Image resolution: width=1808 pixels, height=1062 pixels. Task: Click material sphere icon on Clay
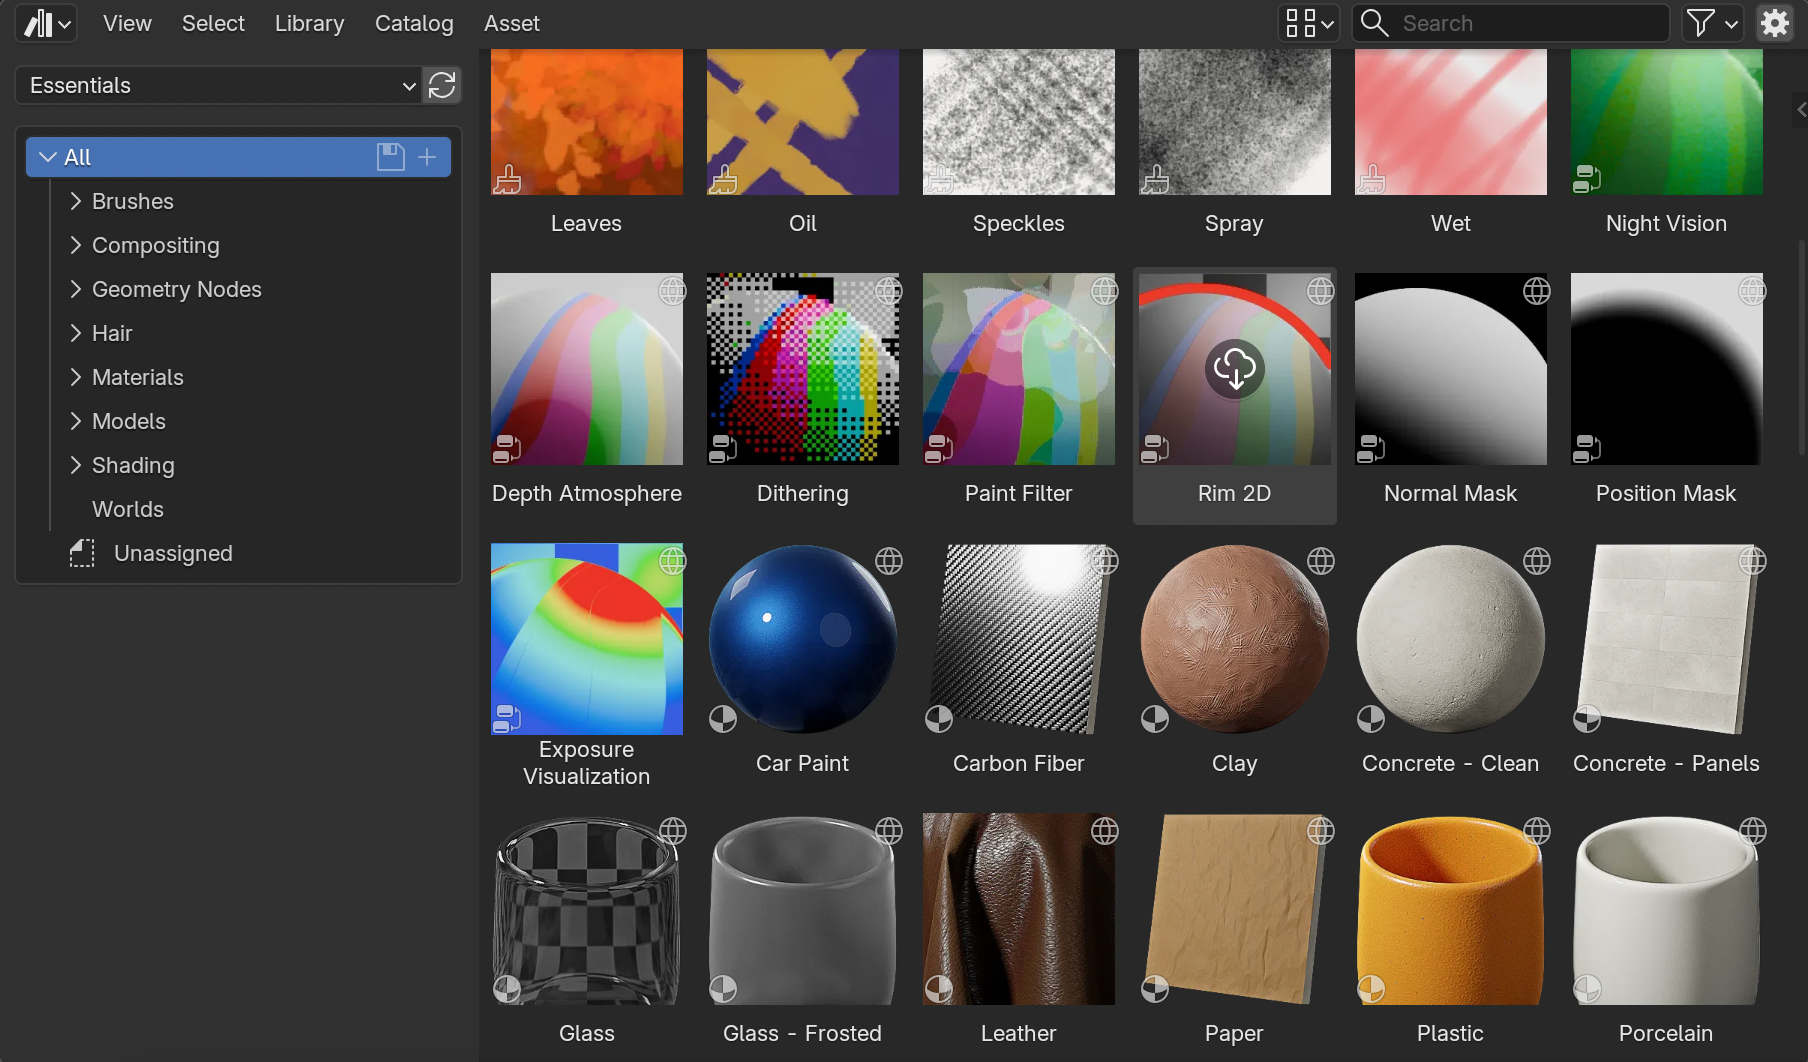click(x=1155, y=719)
